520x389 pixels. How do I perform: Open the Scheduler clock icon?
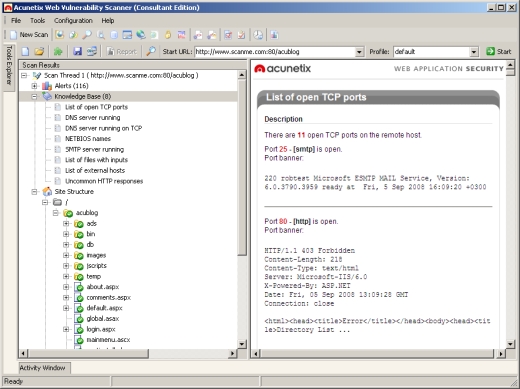(258, 35)
